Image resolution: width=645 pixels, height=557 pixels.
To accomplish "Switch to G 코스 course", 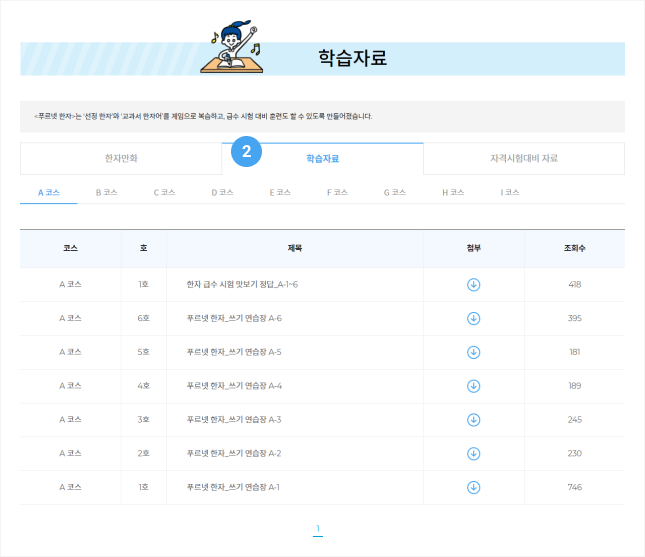I will click(x=394, y=192).
